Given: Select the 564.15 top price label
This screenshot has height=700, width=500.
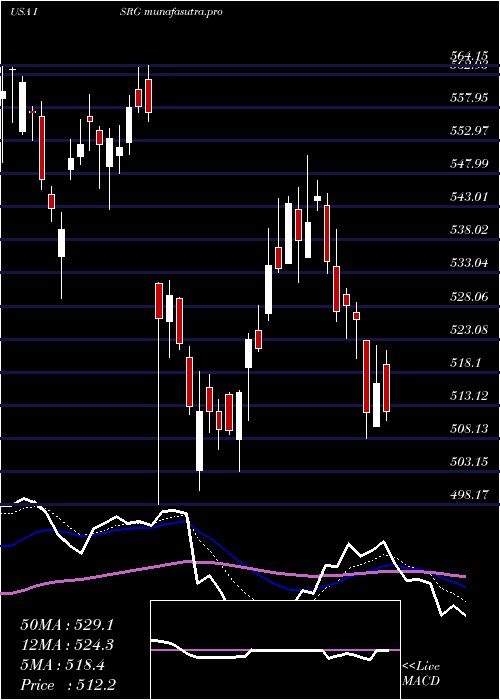Looking at the screenshot, I should [469, 56].
